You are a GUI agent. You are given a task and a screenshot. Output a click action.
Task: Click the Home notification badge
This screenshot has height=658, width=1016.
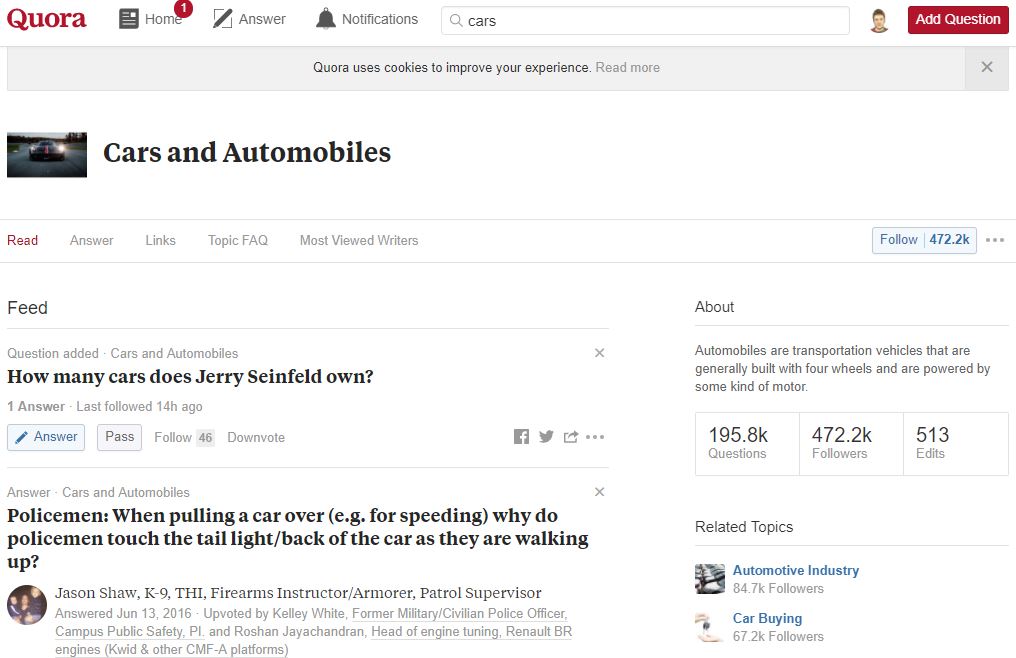click(183, 8)
